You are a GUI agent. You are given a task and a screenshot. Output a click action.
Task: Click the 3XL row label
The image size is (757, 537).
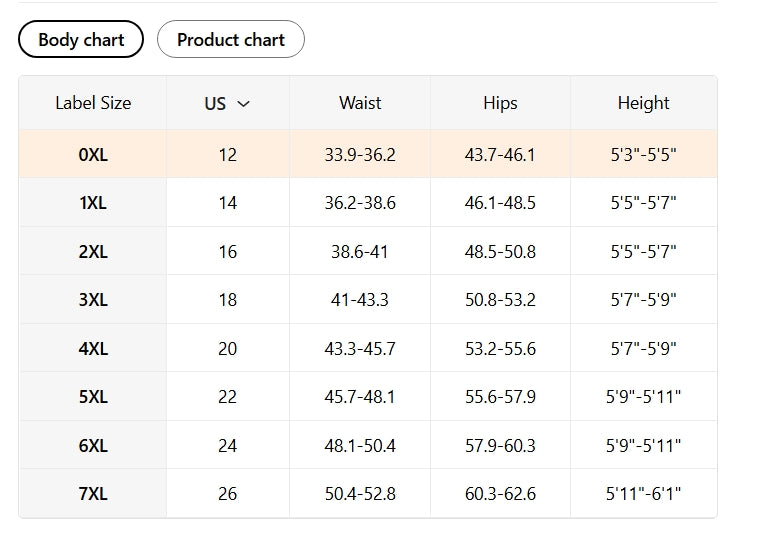point(93,300)
